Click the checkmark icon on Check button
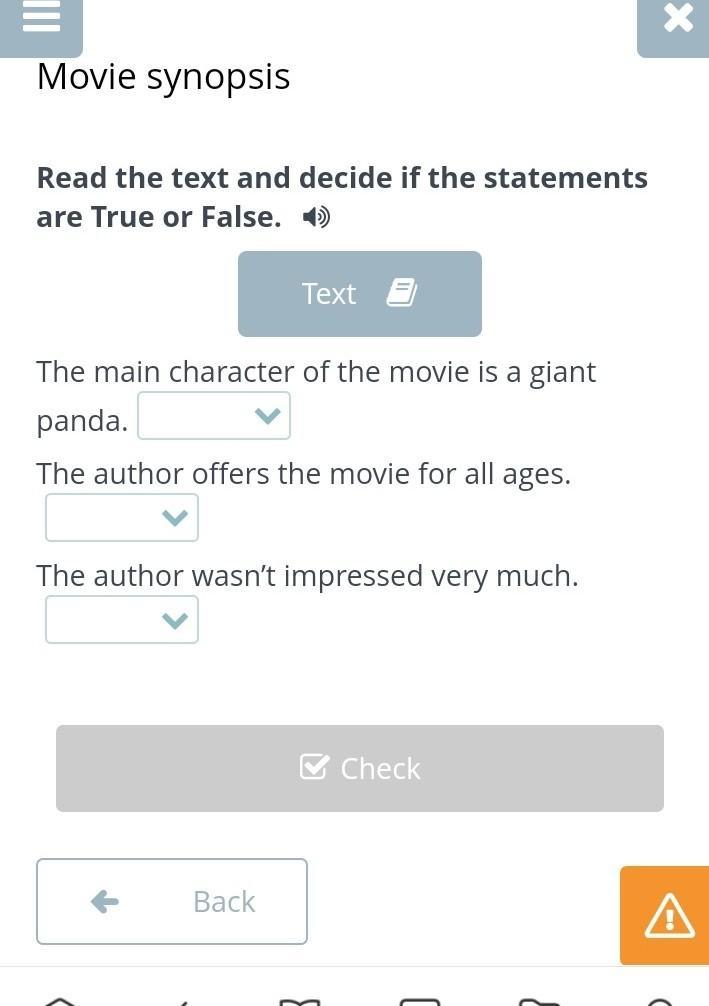 click(x=314, y=767)
